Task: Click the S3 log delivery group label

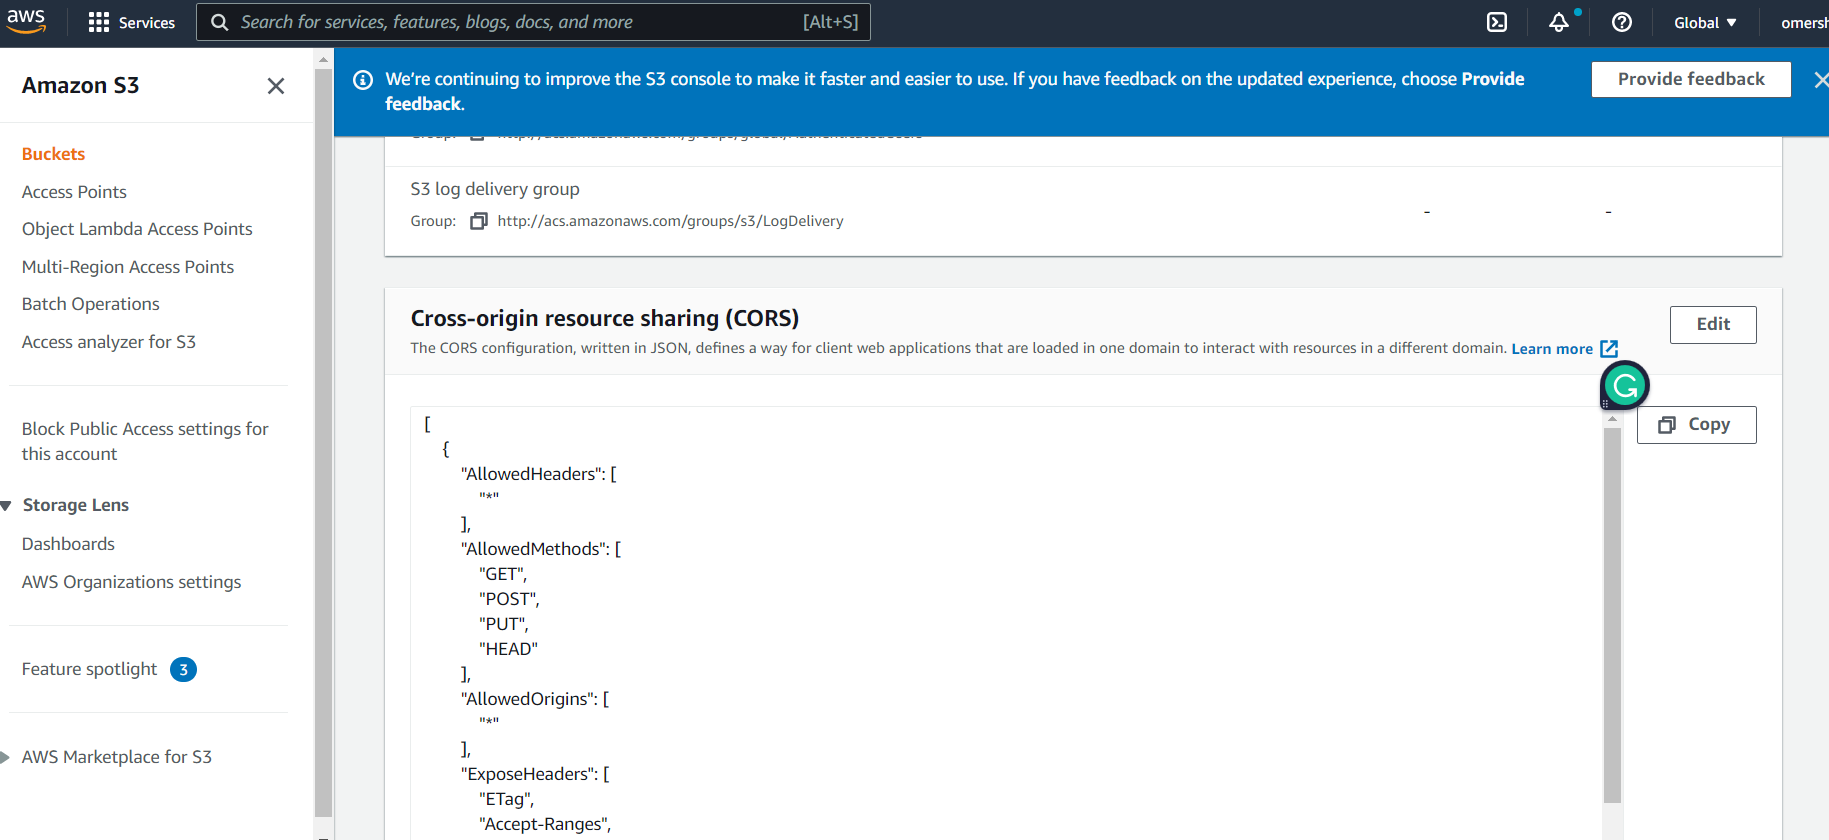Action: coord(495,189)
